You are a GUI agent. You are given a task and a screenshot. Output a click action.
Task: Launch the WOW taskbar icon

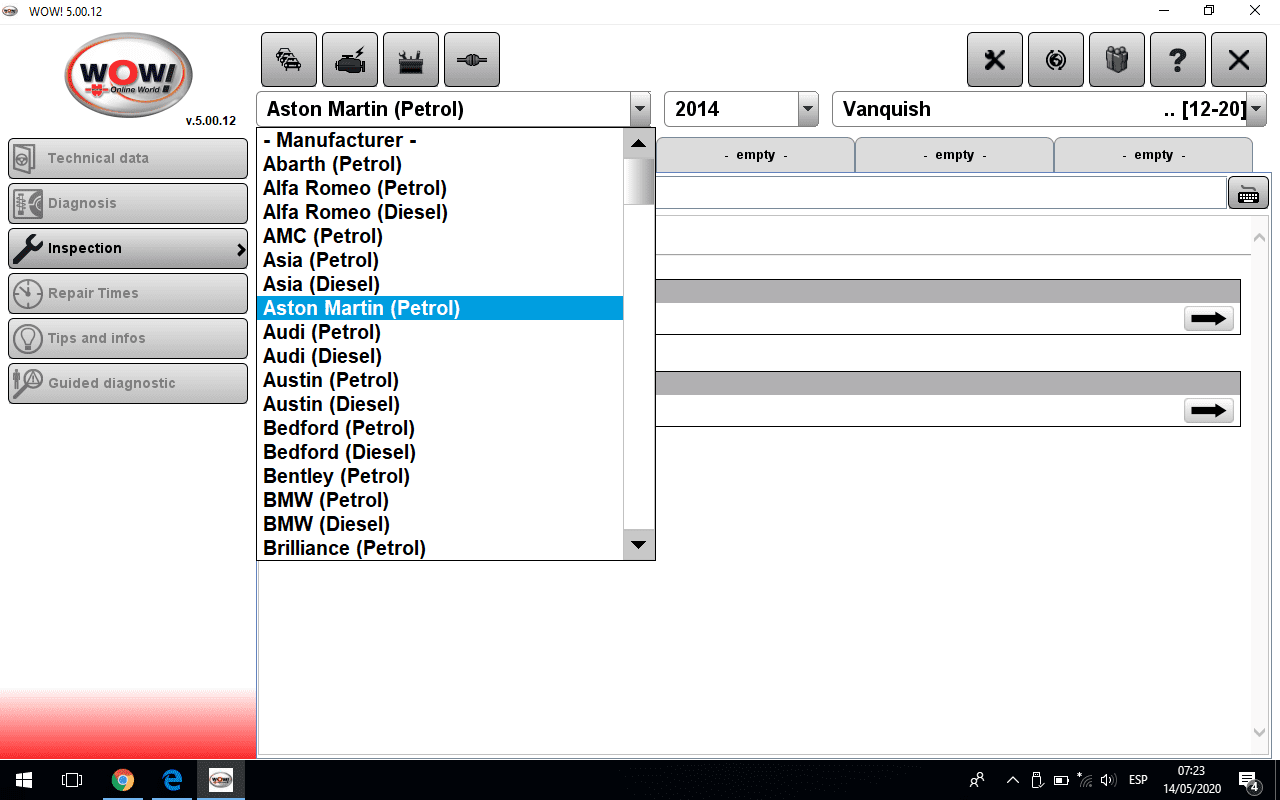[x=220, y=780]
